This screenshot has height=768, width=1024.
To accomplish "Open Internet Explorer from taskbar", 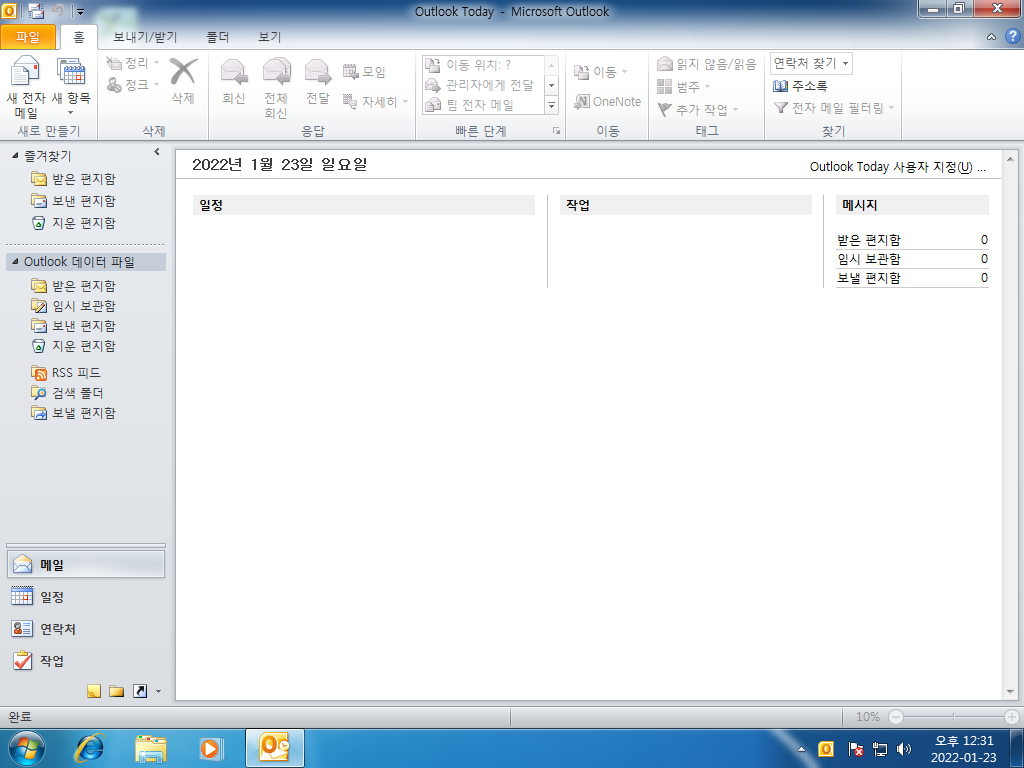I will tap(89, 748).
